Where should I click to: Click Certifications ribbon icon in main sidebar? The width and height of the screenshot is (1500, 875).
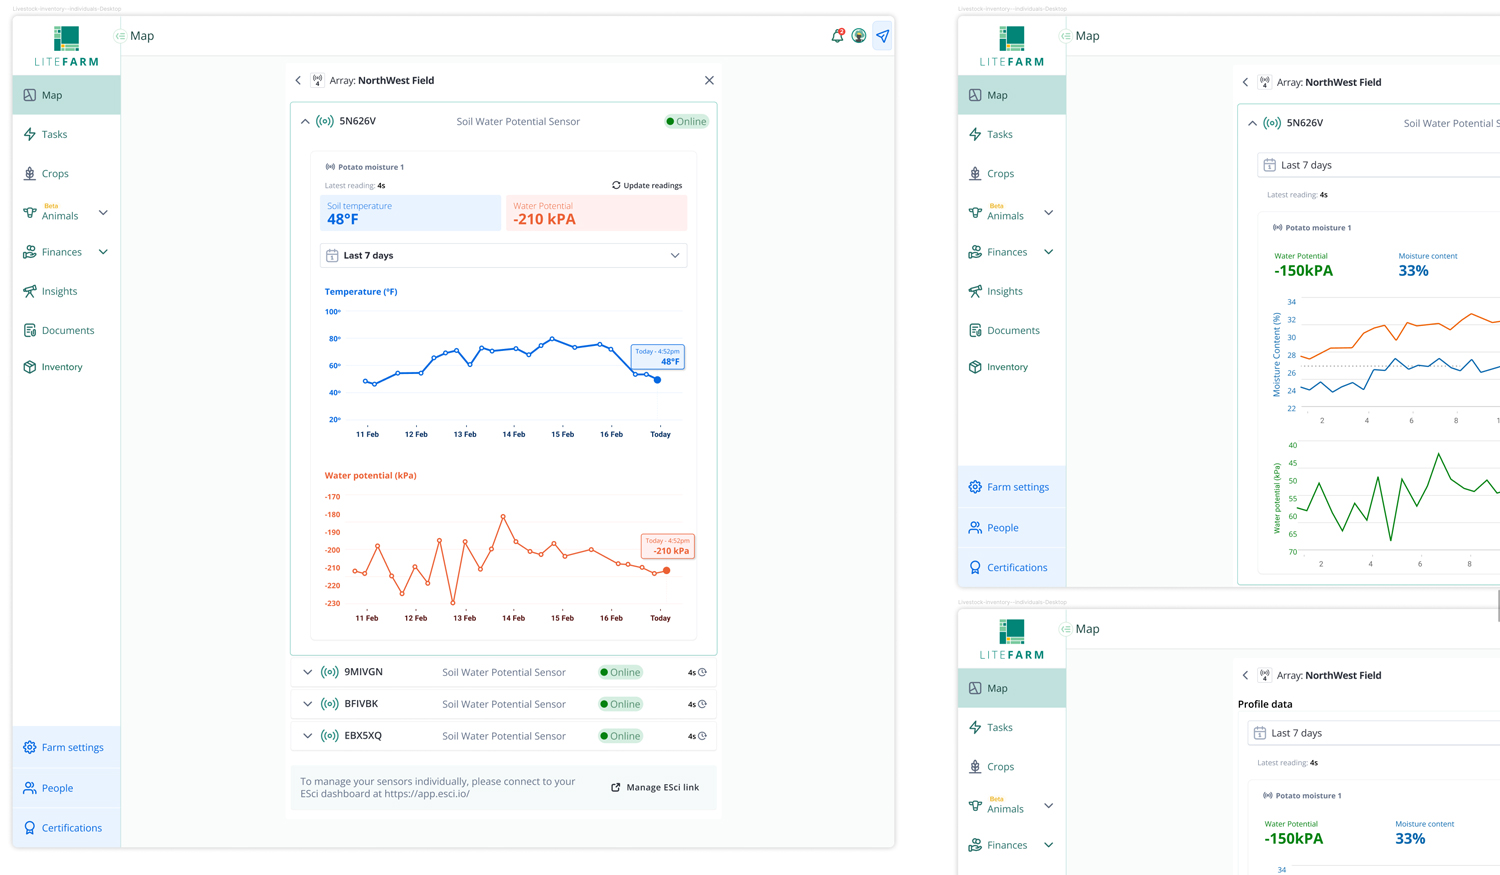click(x=30, y=828)
